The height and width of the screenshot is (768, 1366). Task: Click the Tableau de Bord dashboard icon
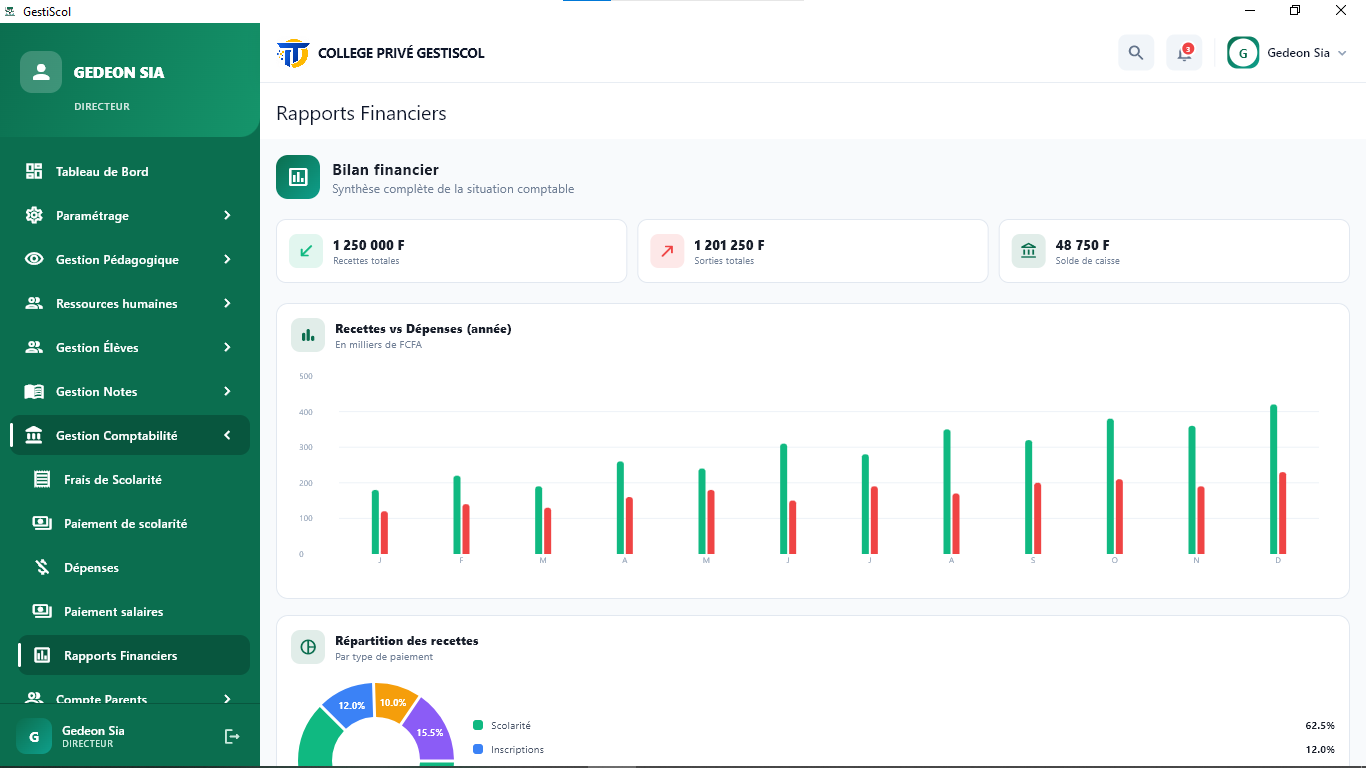[34, 171]
